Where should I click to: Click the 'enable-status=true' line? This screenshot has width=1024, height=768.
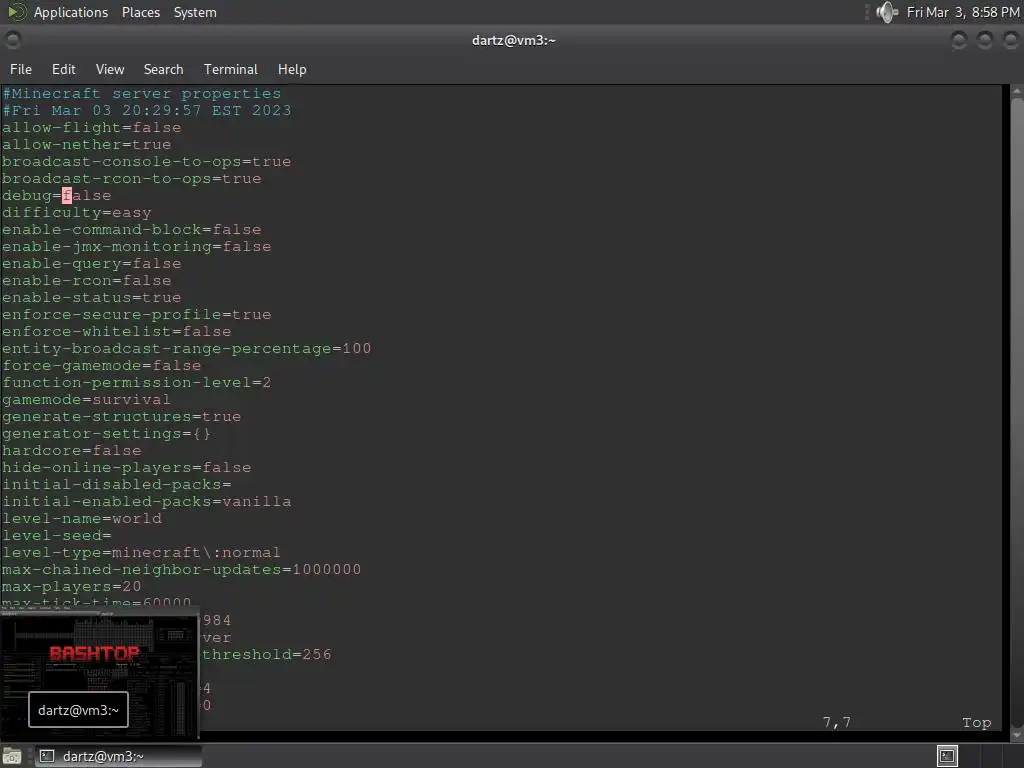(x=91, y=297)
